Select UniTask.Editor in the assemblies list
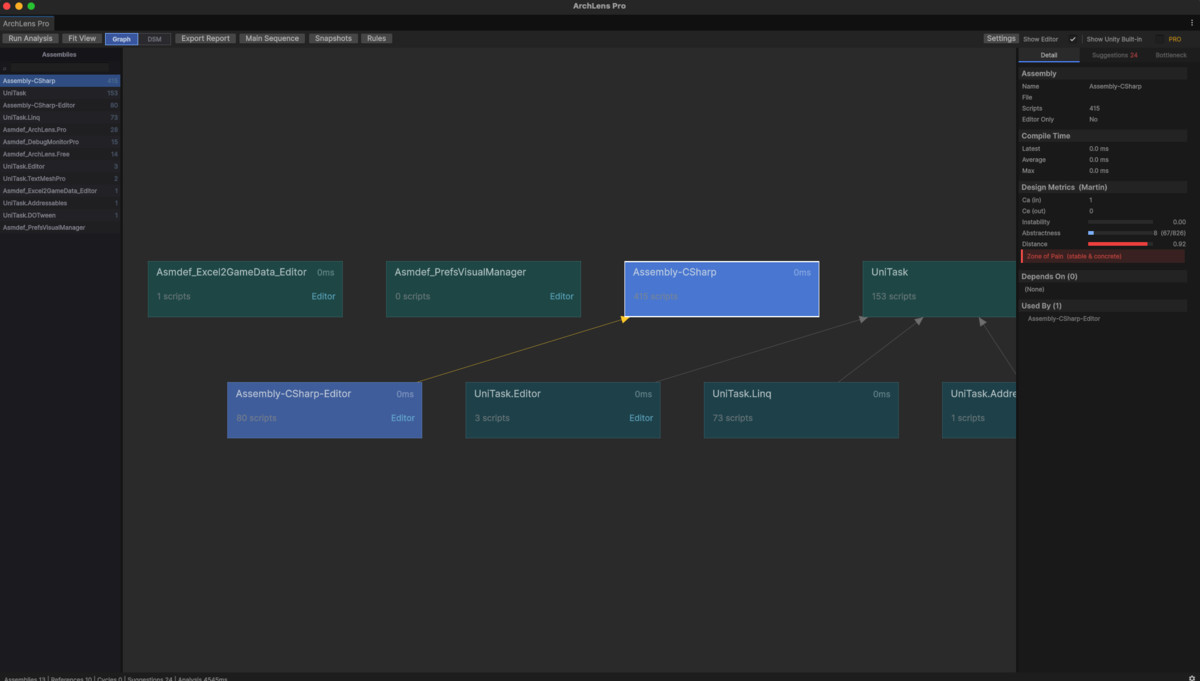 tap(60, 166)
